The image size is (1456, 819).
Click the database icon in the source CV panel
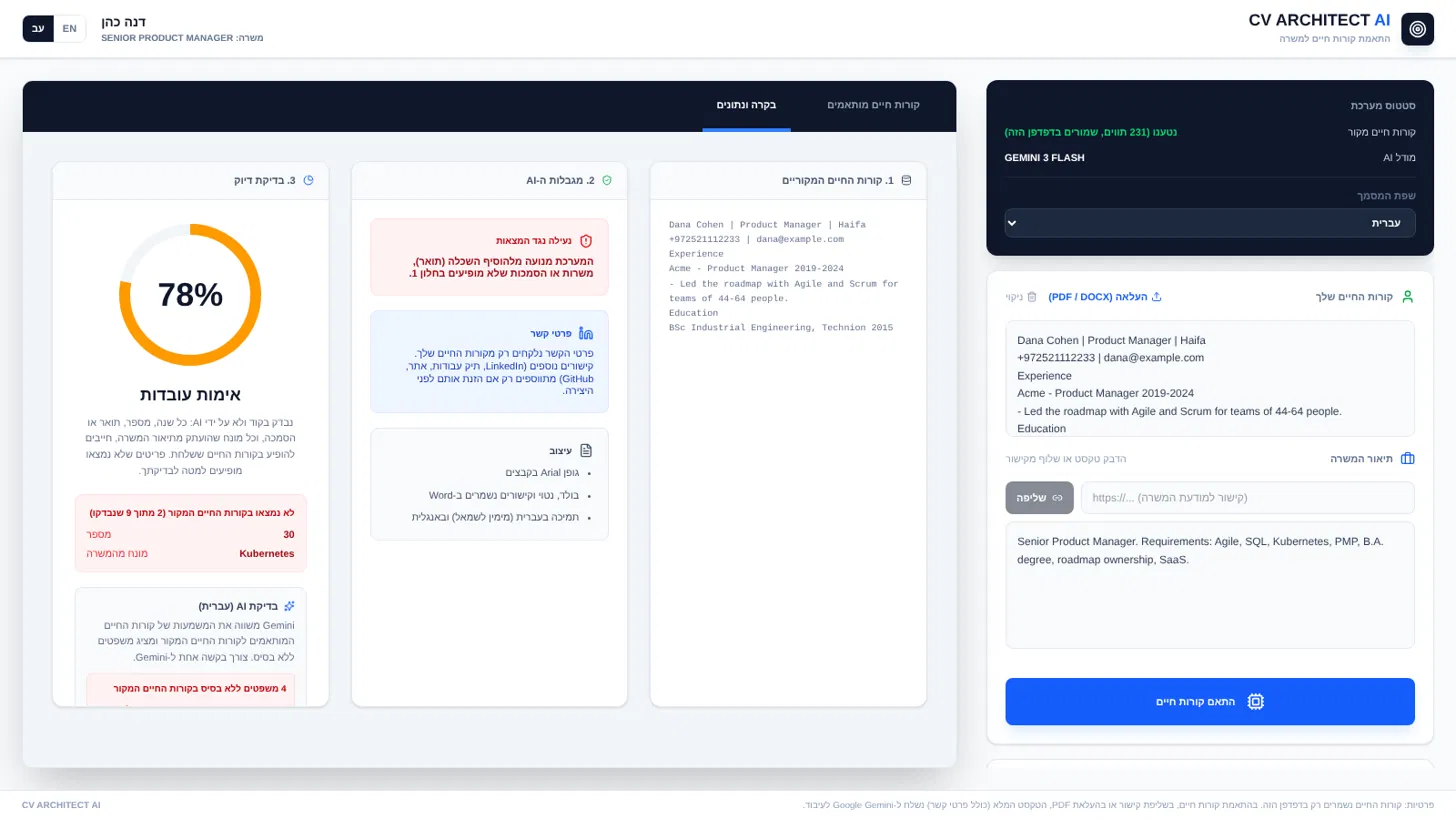coord(906,181)
